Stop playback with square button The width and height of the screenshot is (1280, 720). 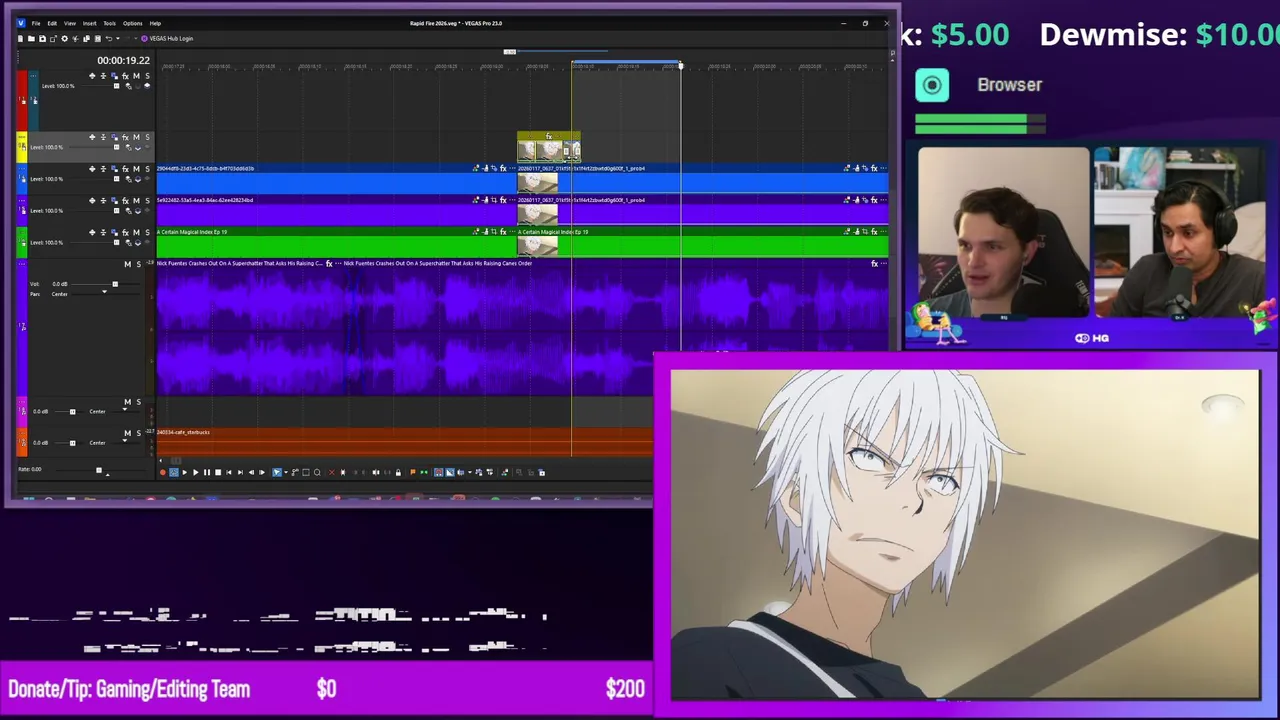(218, 472)
